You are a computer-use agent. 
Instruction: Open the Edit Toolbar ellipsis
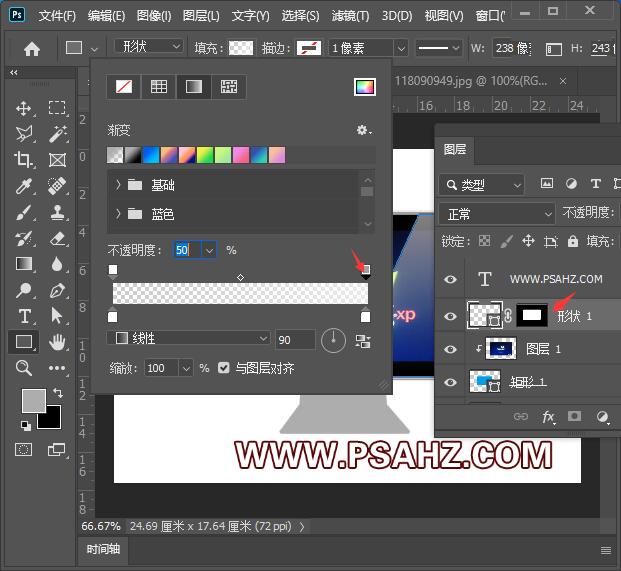point(57,368)
